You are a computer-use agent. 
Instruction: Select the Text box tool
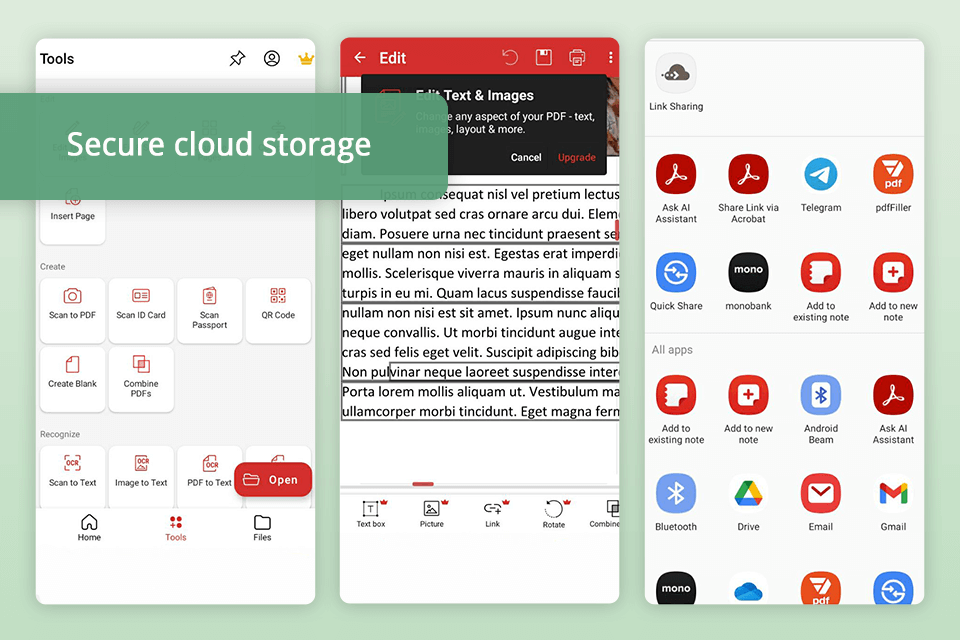371,514
